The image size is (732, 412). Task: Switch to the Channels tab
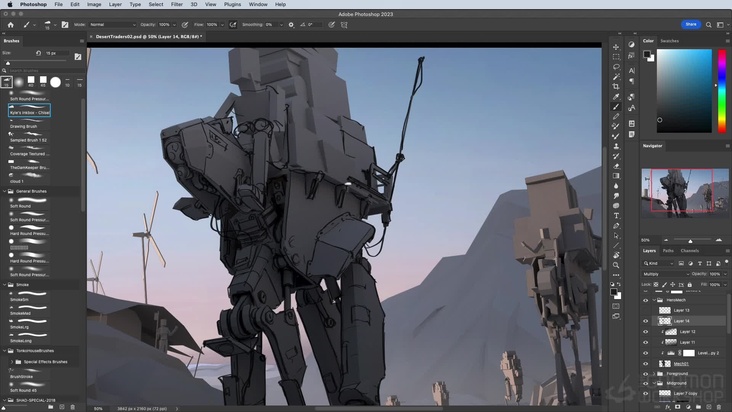click(690, 251)
